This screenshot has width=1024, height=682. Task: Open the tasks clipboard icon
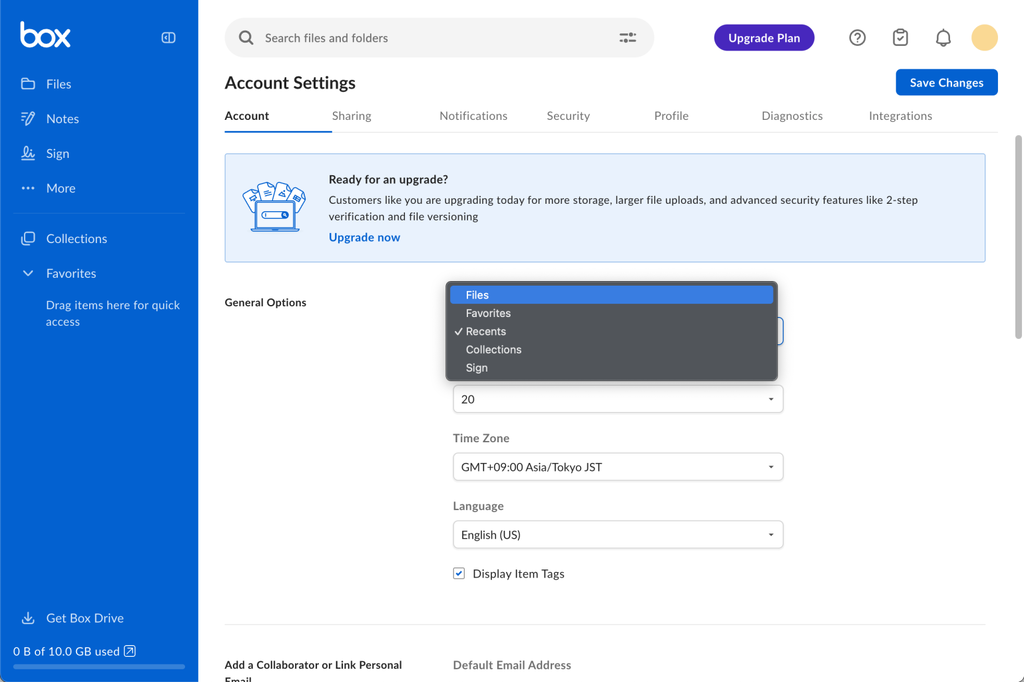point(900,38)
